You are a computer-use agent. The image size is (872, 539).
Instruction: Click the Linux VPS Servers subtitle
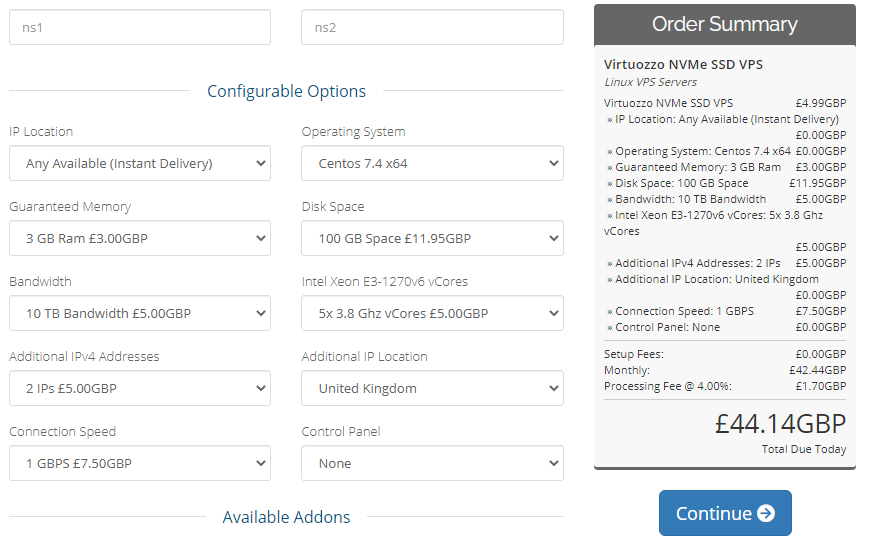(651, 82)
